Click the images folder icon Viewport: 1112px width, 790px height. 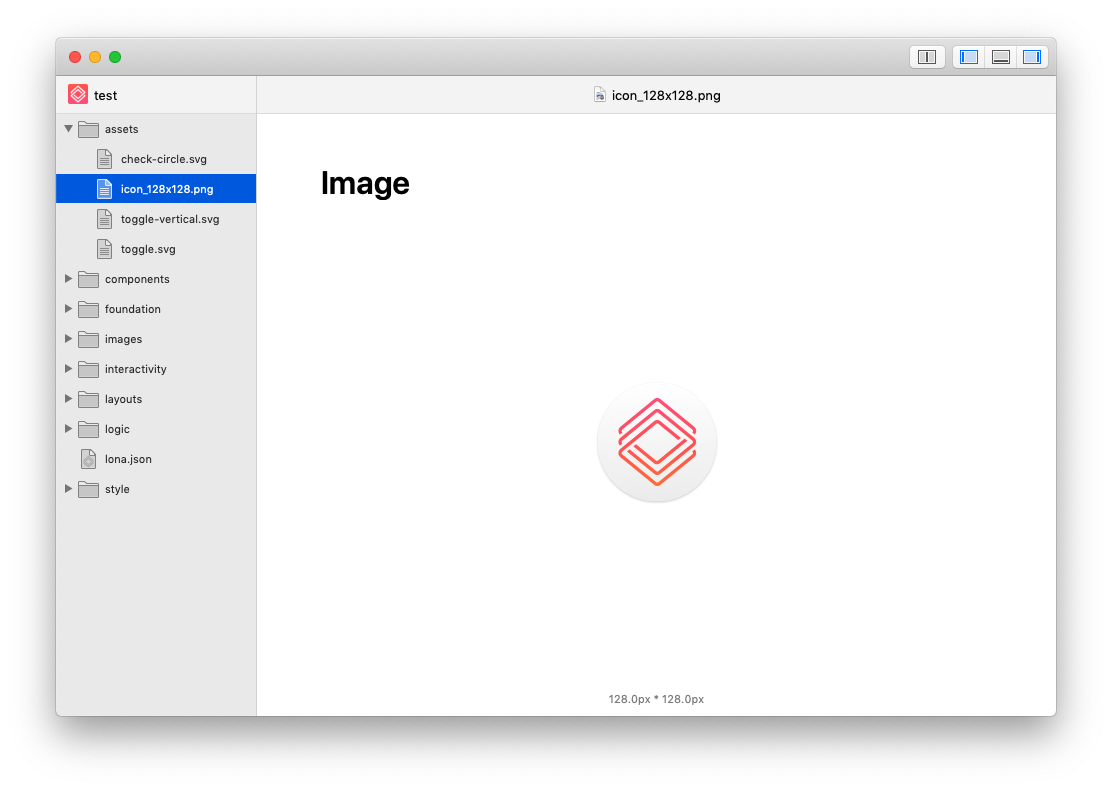pyautogui.click(x=89, y=339)
